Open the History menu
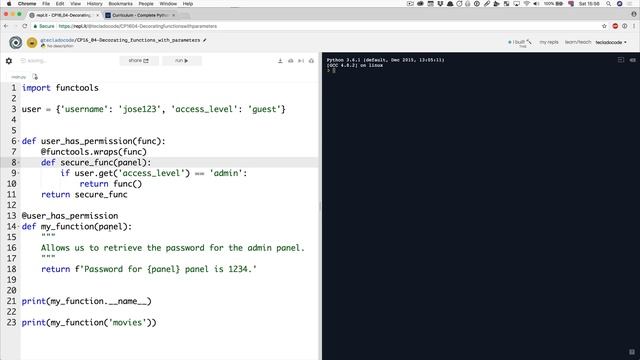Viewport: 640px width, 360px height. (x=94, y=4)
